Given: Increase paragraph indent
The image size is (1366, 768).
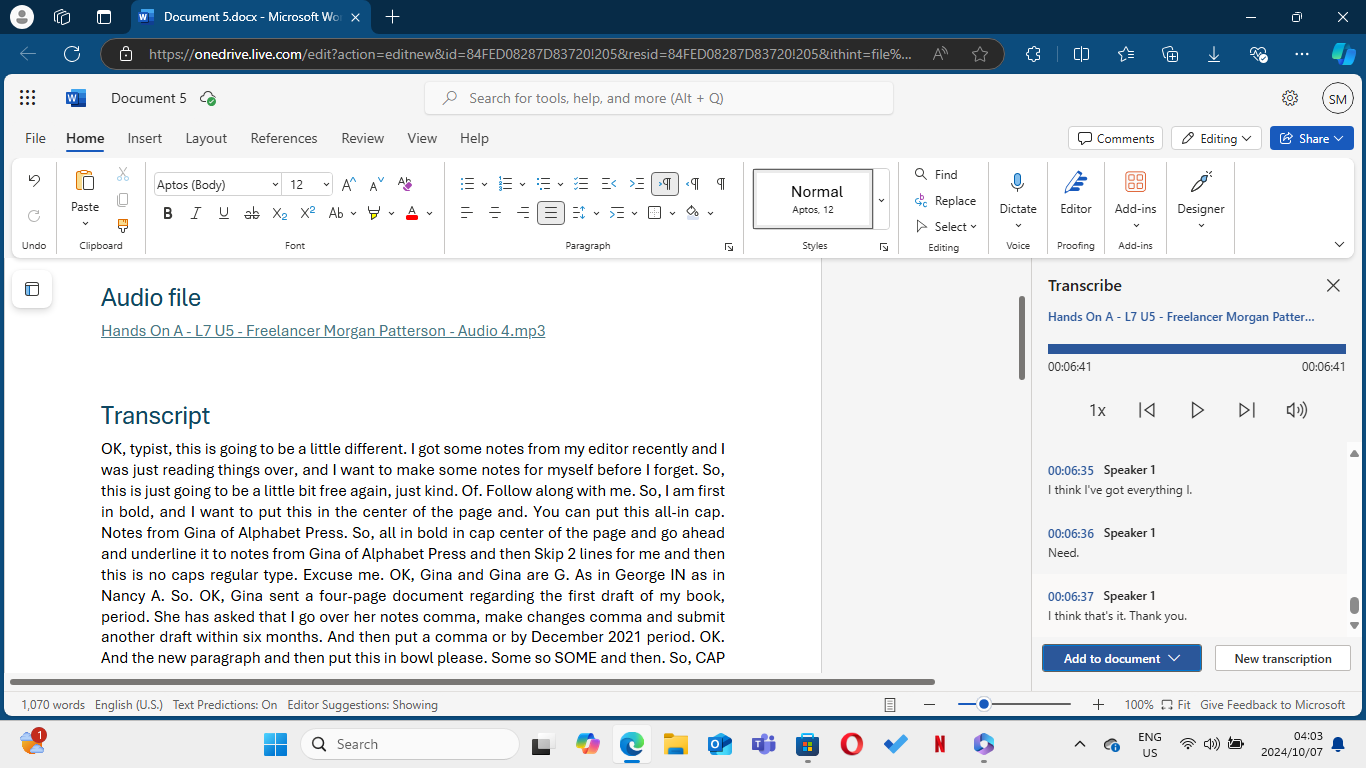Looking at the screenshot, I should pyautogui.click(x=636, y=184).
